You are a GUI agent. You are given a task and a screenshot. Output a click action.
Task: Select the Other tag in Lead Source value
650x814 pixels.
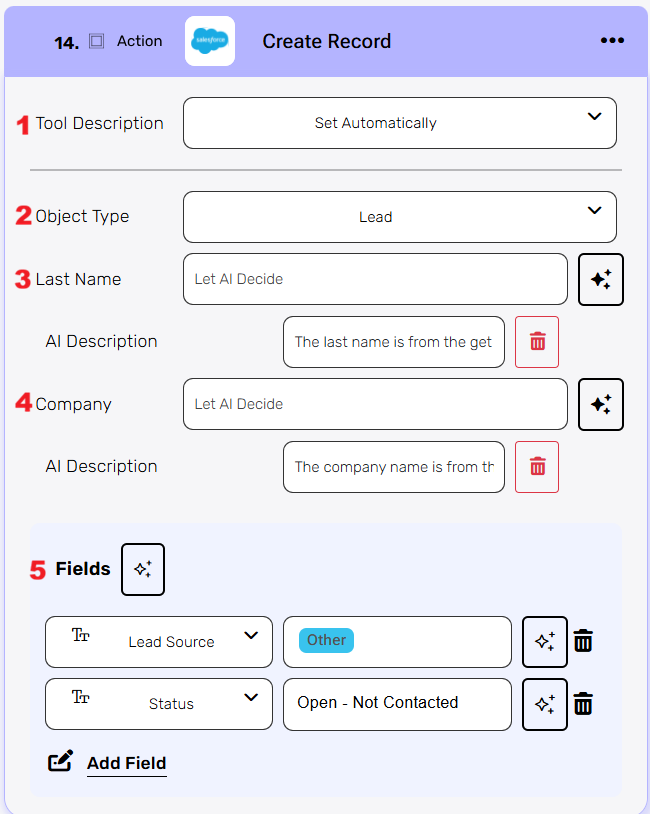coord(326,641)
